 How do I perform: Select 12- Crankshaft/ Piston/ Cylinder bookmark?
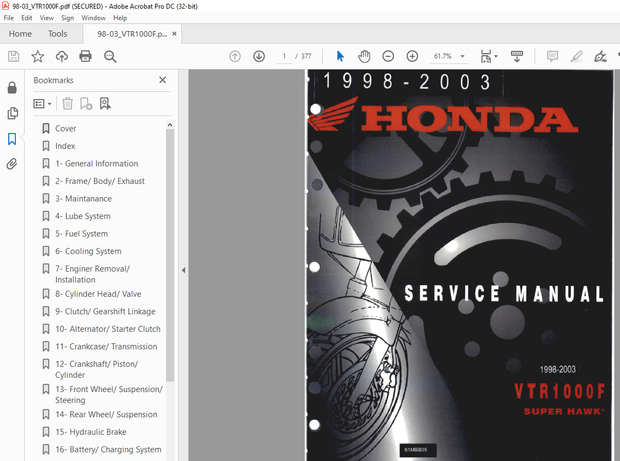click(x=96, y=369)
